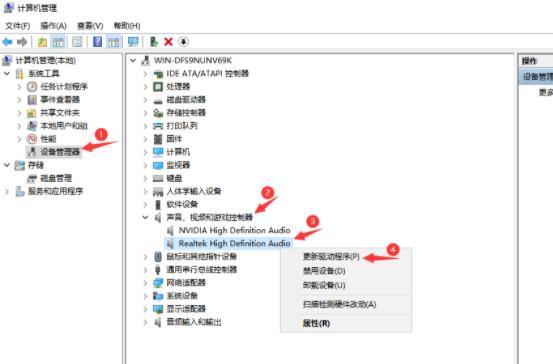Open the 查看(V) menu
The image size is (553, 364).
pyautogui.click(x=90, y=26)
